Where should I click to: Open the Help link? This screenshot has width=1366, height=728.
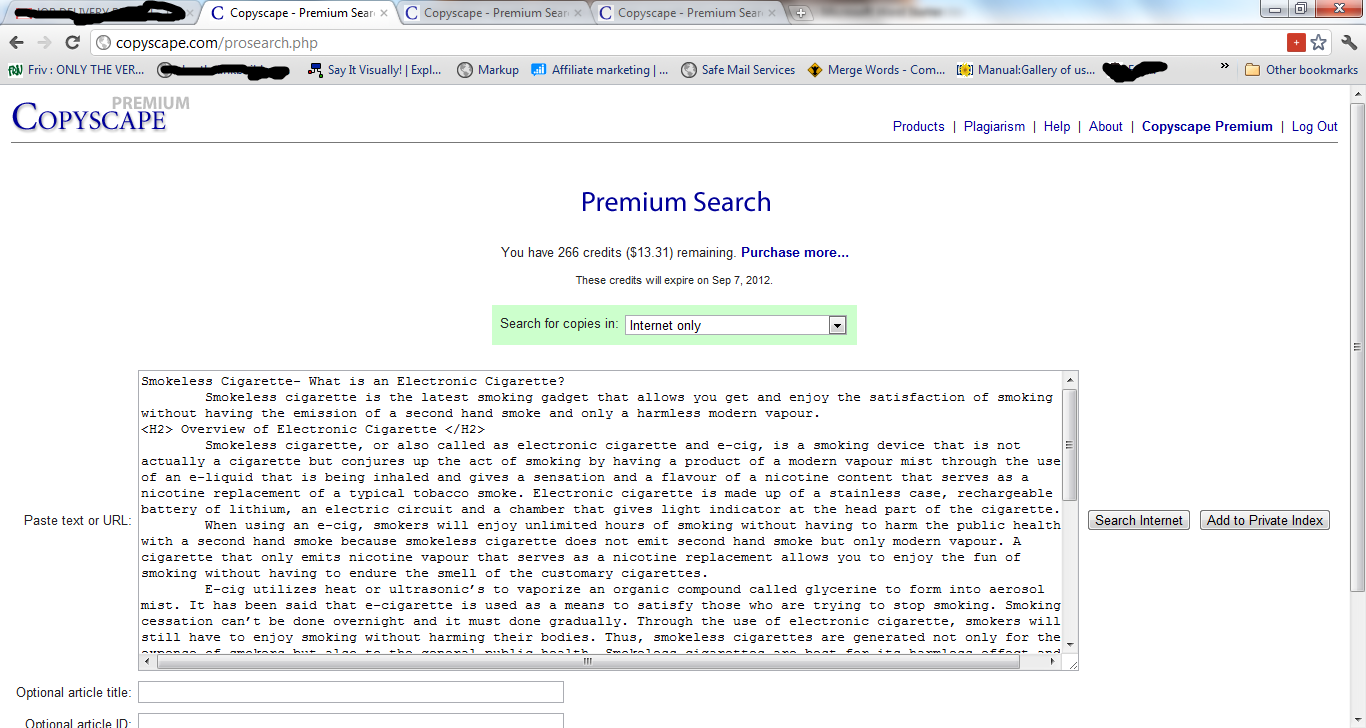pos(1057,127)
